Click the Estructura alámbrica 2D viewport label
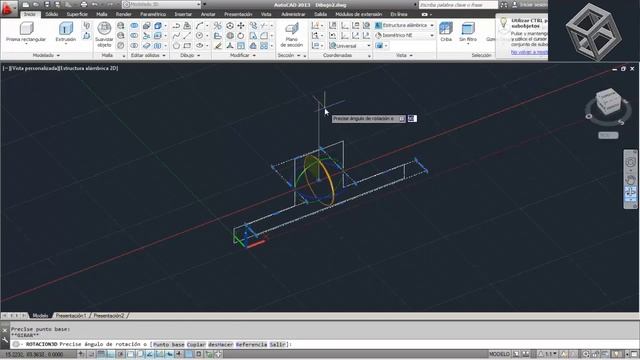The width and height of the screenshot is (640, 360). (x=89, y=68)
